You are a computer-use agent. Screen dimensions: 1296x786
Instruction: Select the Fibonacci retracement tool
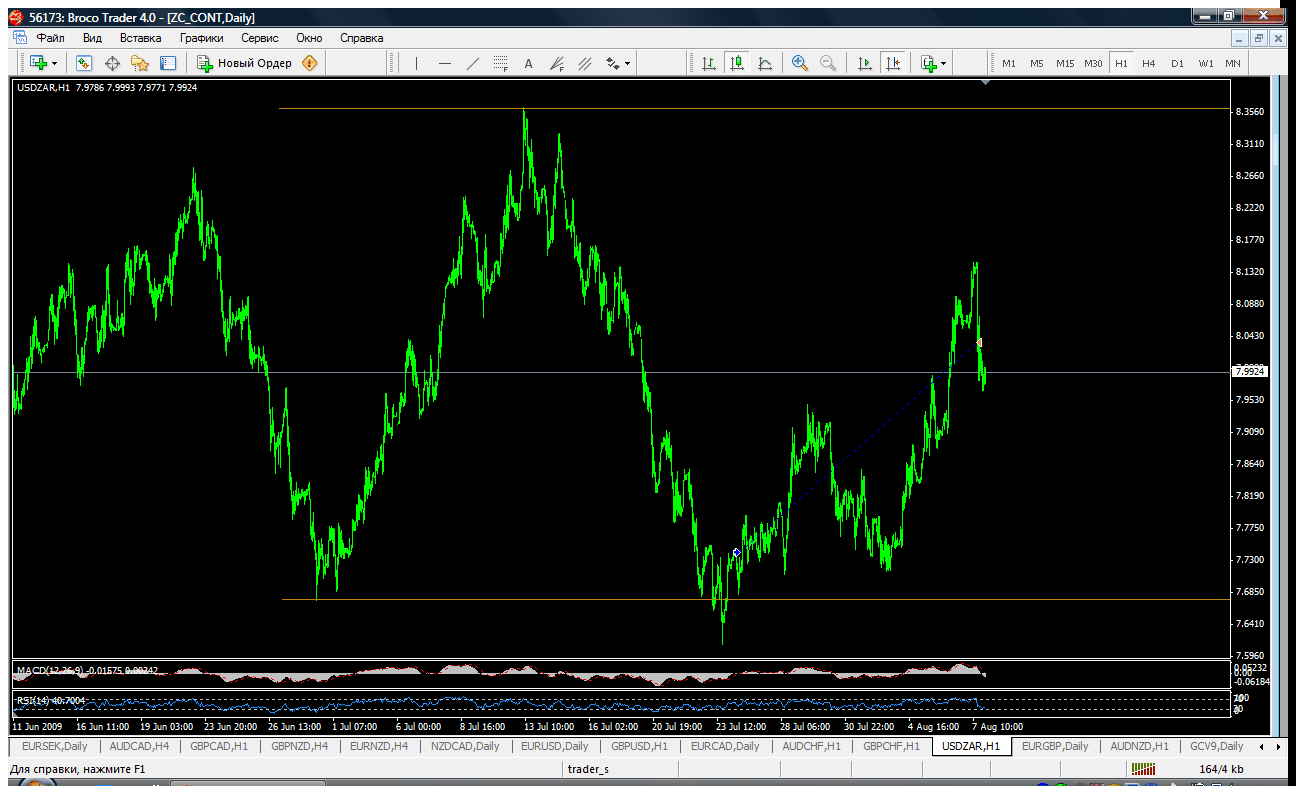point(501,63)
